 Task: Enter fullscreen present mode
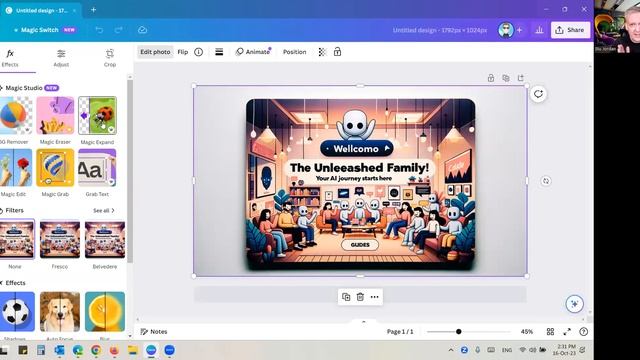[567, 331]
